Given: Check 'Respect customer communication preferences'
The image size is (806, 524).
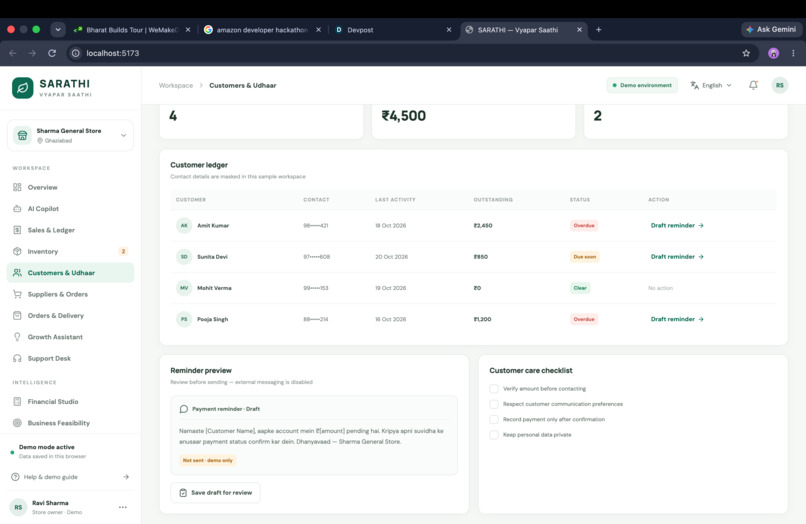Looking at the screenshot, I should (494, 404).
